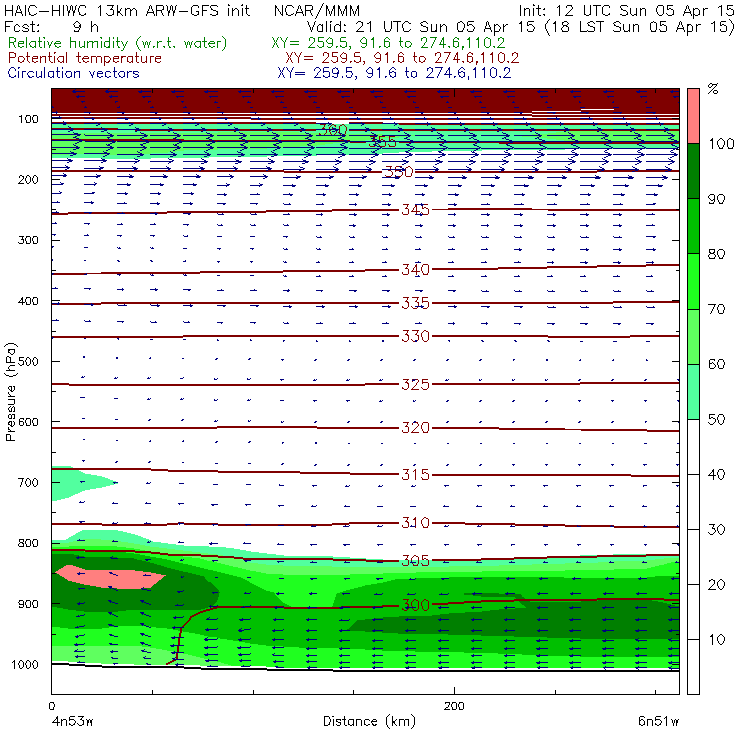Click the 800 hPa pressure axis label
Screen dimensions: 740x740
coord(28,543)
